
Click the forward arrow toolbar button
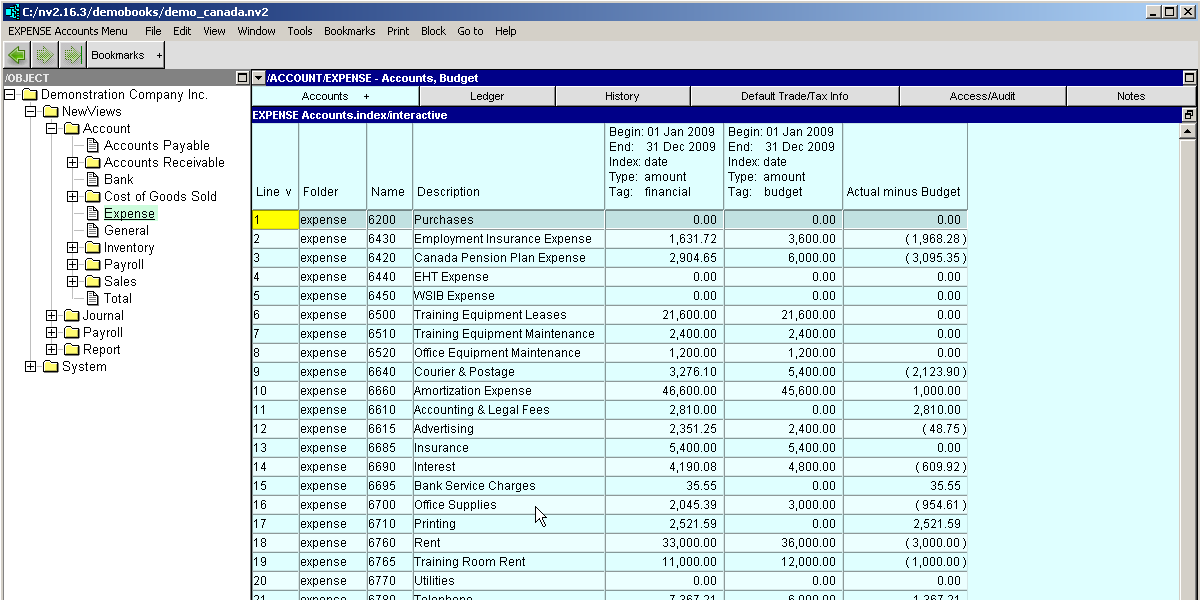coord(44,55)
